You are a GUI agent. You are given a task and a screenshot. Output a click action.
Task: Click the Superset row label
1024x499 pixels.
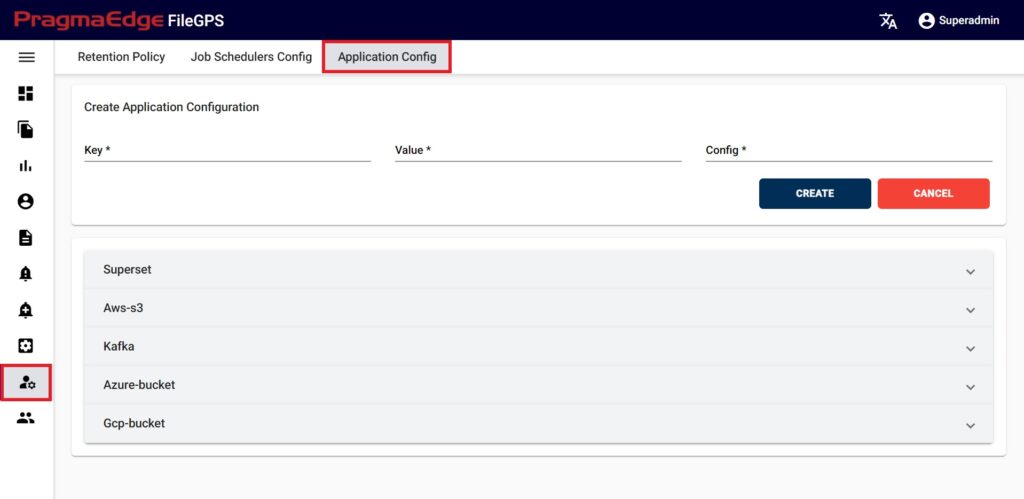click(127, 269)
